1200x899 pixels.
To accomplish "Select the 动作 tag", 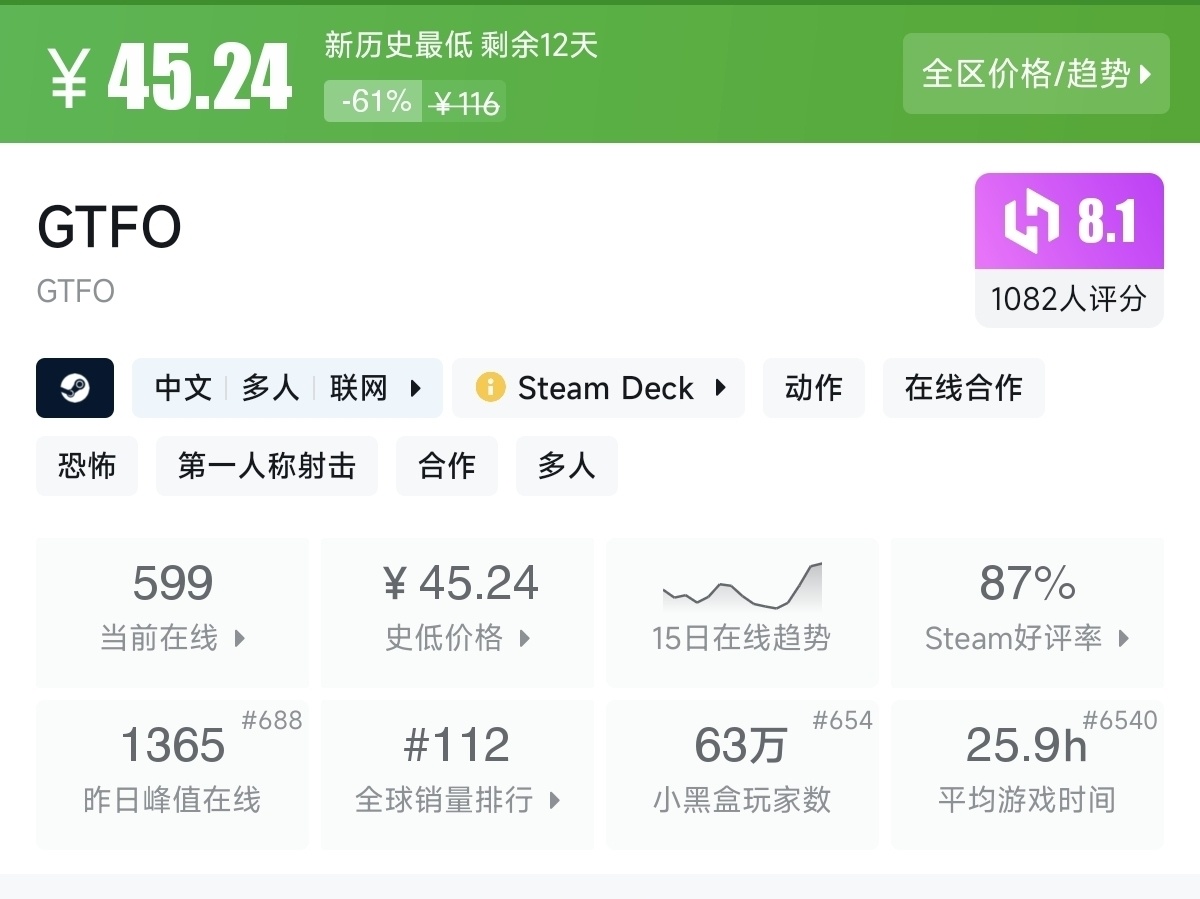I will pos(813,388).
